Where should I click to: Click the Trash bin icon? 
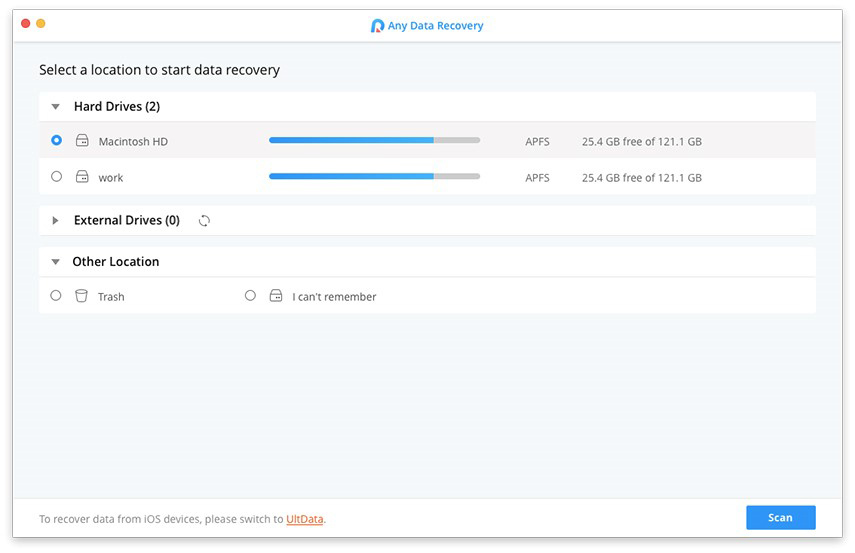(81, 296)
